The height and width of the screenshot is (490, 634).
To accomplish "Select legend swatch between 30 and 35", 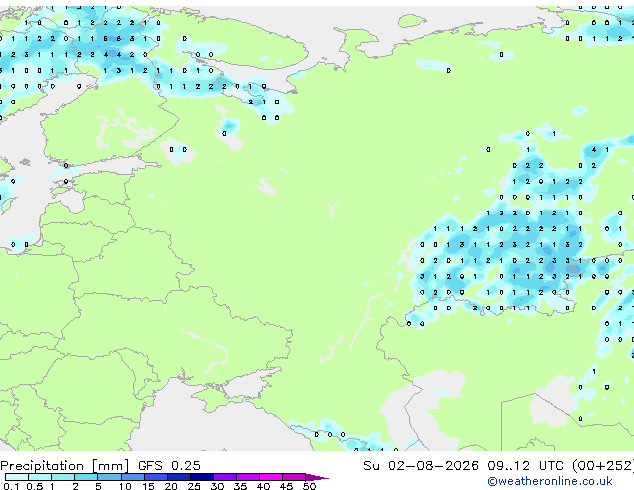I will point(225,477).
